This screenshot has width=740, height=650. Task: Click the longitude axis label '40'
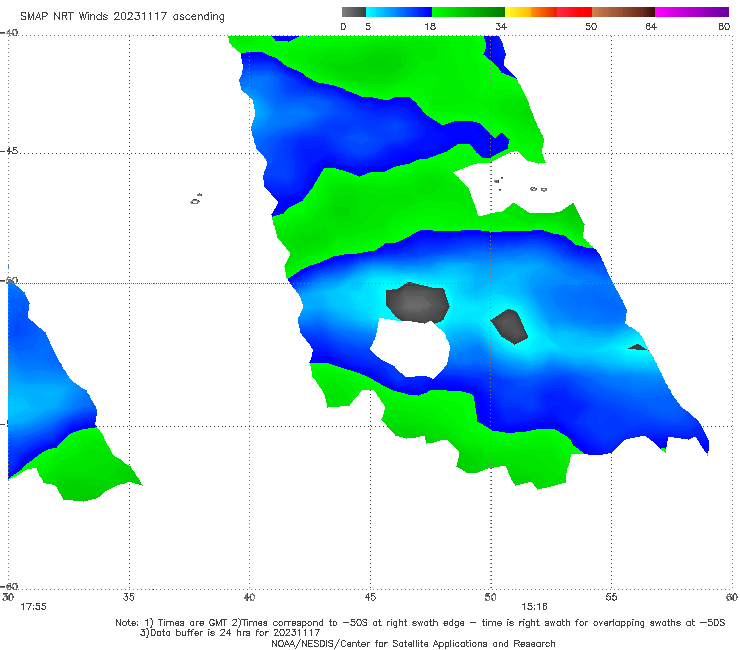pyautogui.click(x=250, y=597)
